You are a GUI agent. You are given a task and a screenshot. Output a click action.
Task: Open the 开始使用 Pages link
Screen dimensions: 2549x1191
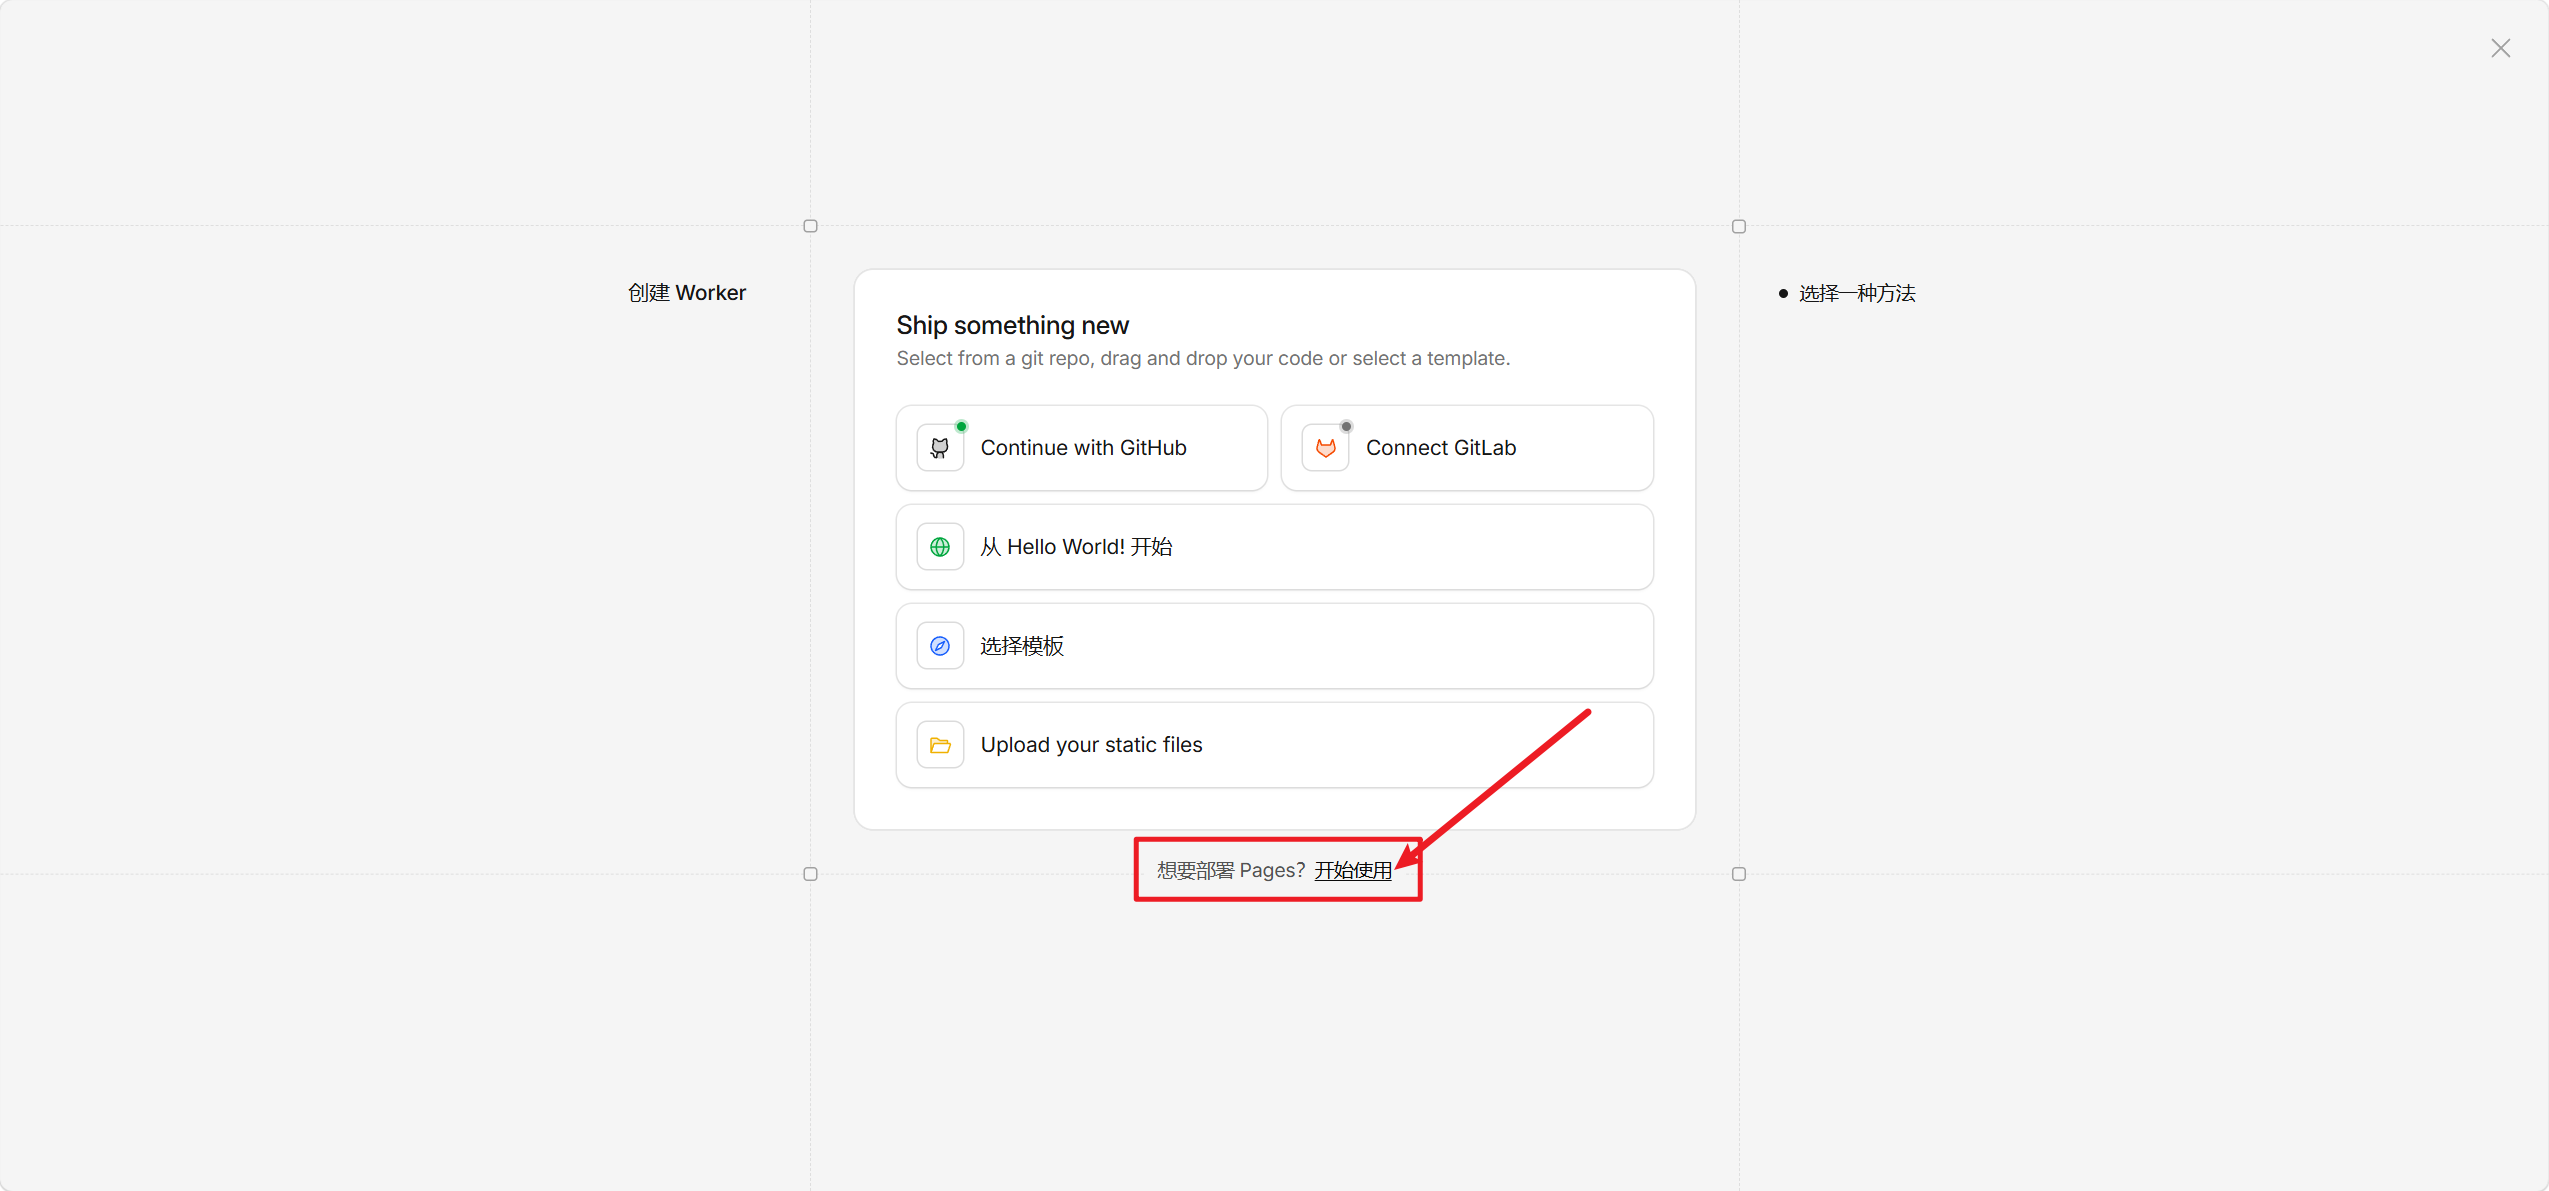tap(1352, 870)
